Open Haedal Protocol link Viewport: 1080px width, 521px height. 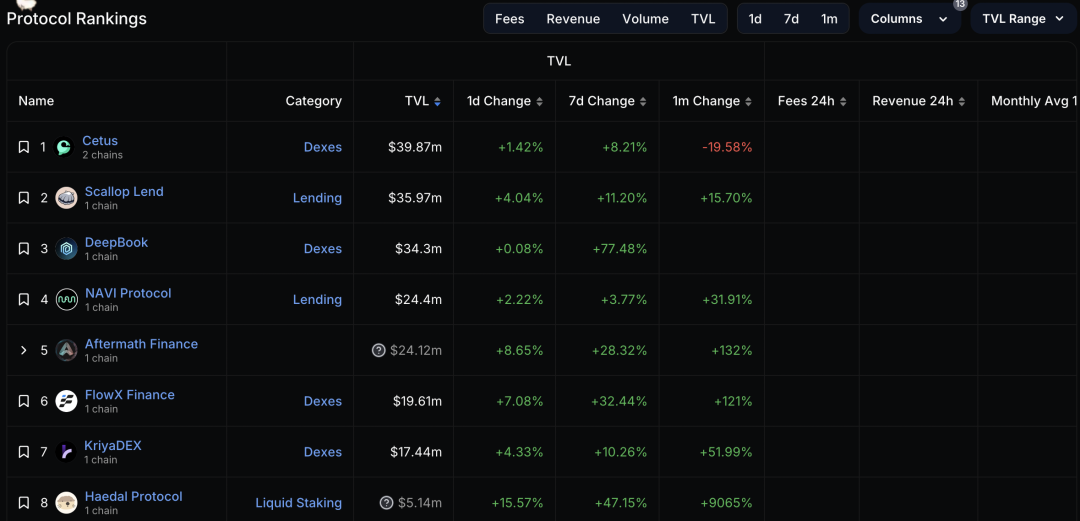pyautogui.click(x=134, y=496)
